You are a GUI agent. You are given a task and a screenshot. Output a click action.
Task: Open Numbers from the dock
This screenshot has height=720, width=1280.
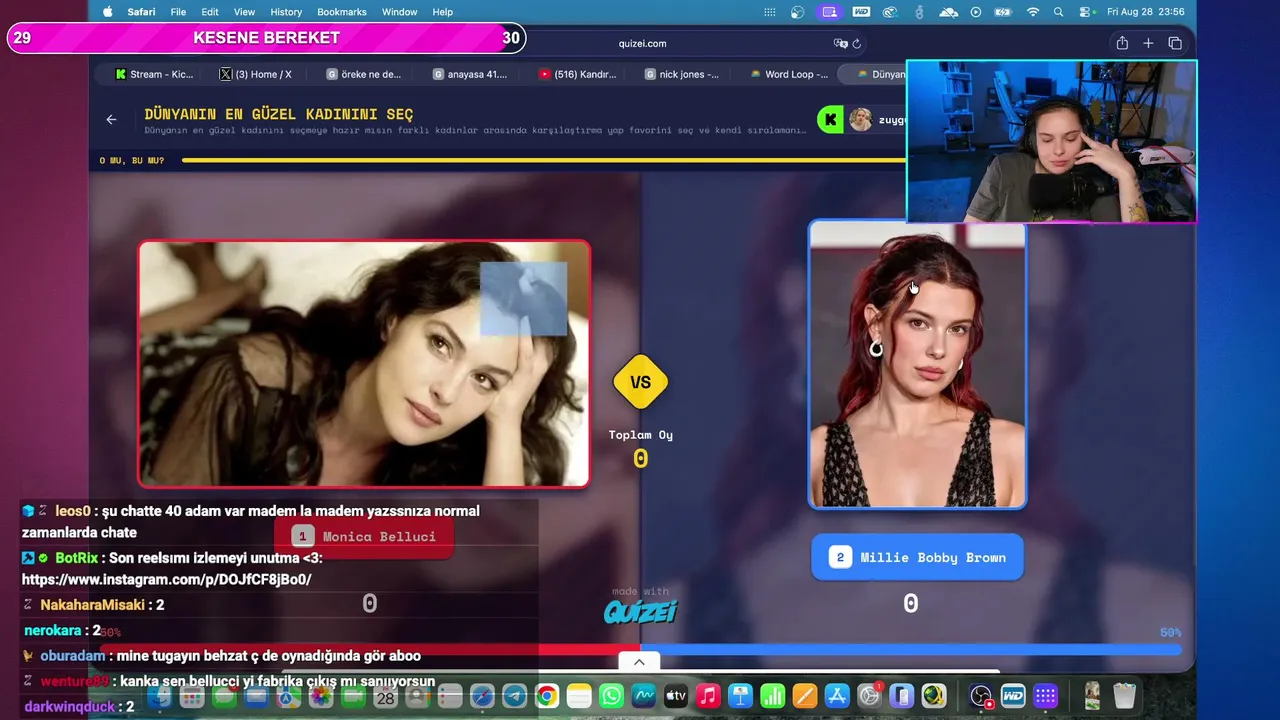click(x=772, y=696)
